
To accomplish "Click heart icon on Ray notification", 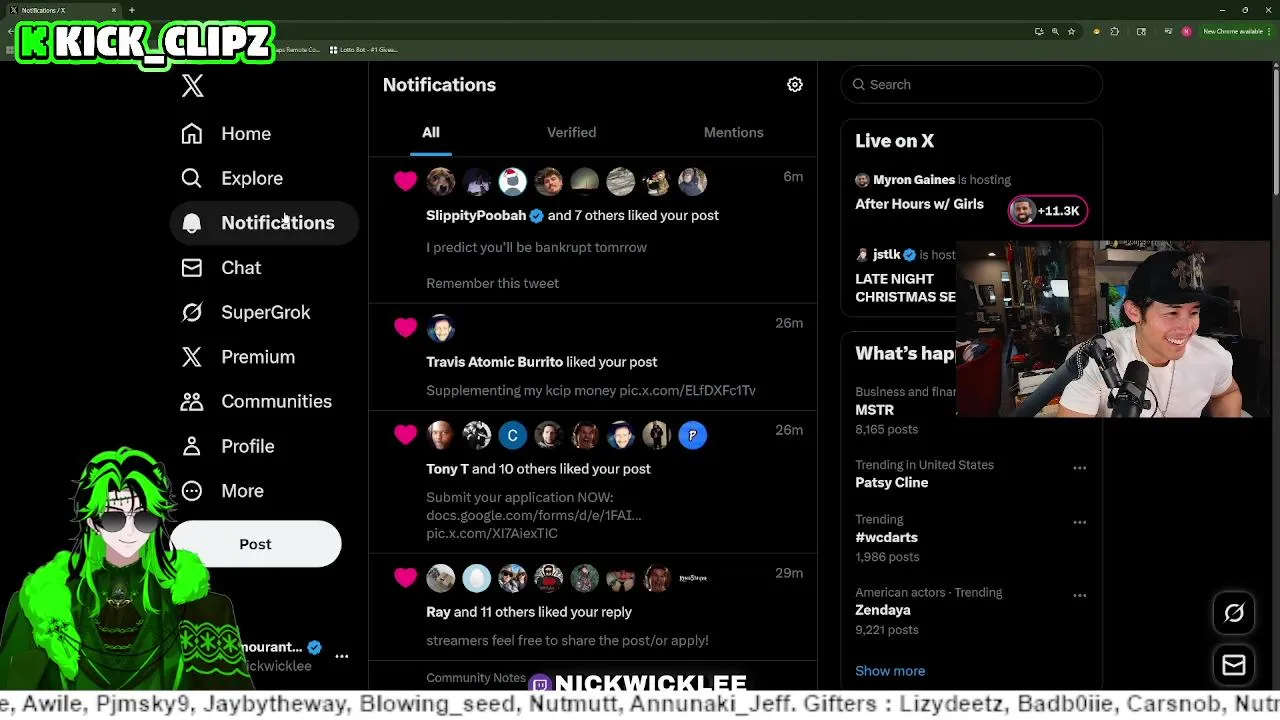I will 405,578.
